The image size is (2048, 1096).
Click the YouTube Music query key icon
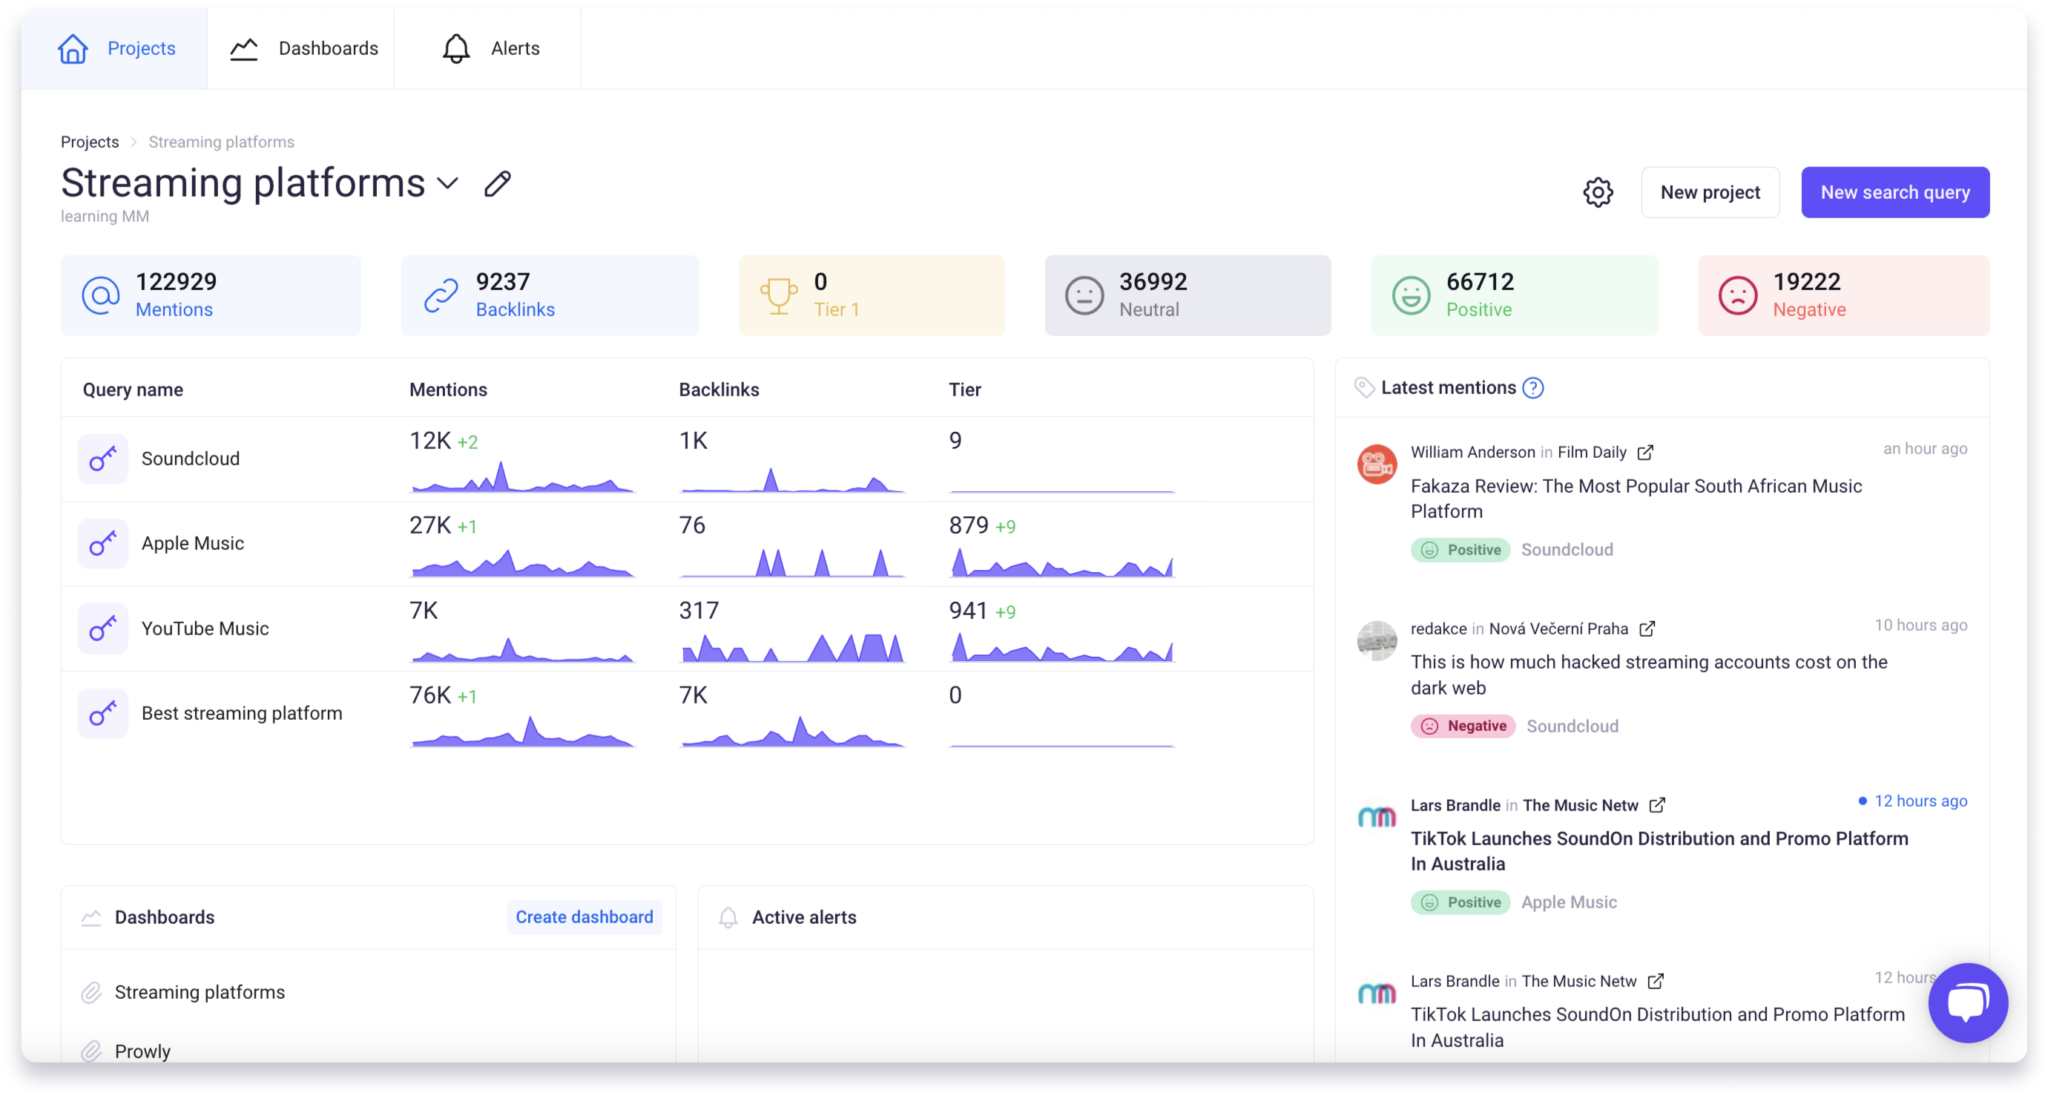[x=103, y=629]
